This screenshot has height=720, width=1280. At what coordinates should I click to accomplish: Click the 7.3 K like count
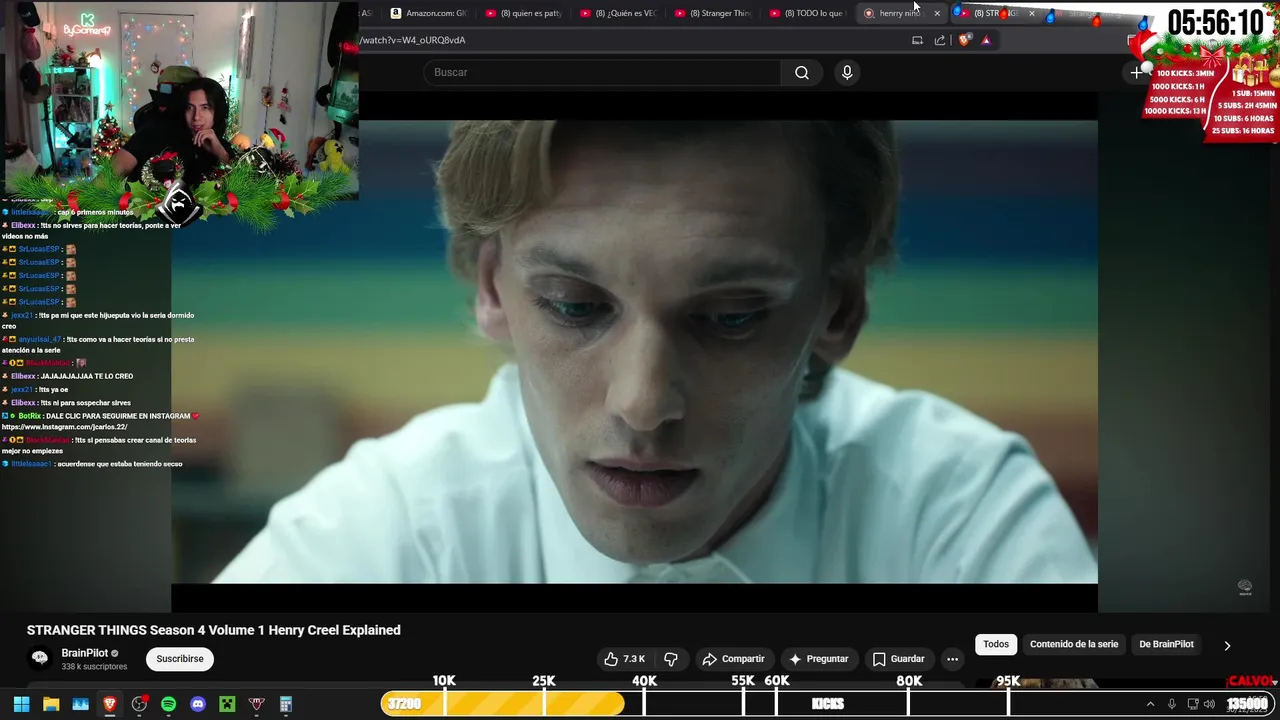click(634, 659)
